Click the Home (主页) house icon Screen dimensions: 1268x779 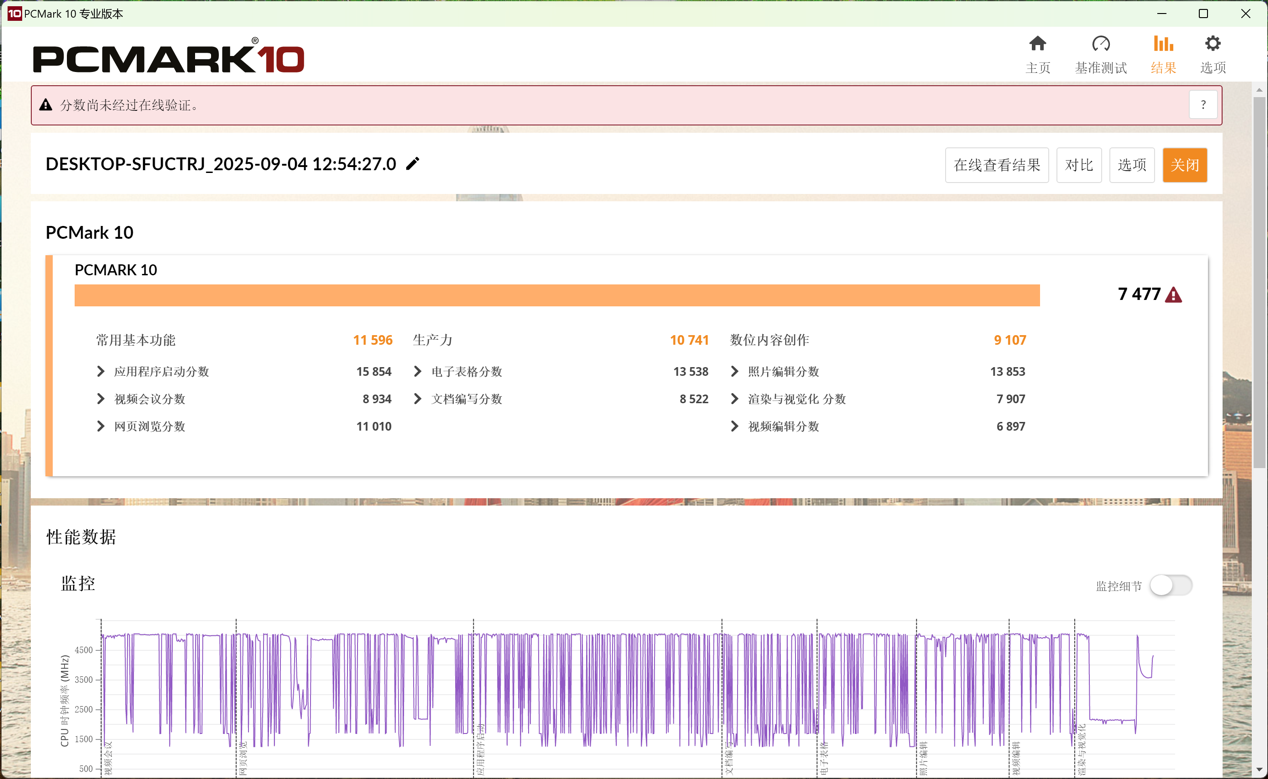point(1037,44)
